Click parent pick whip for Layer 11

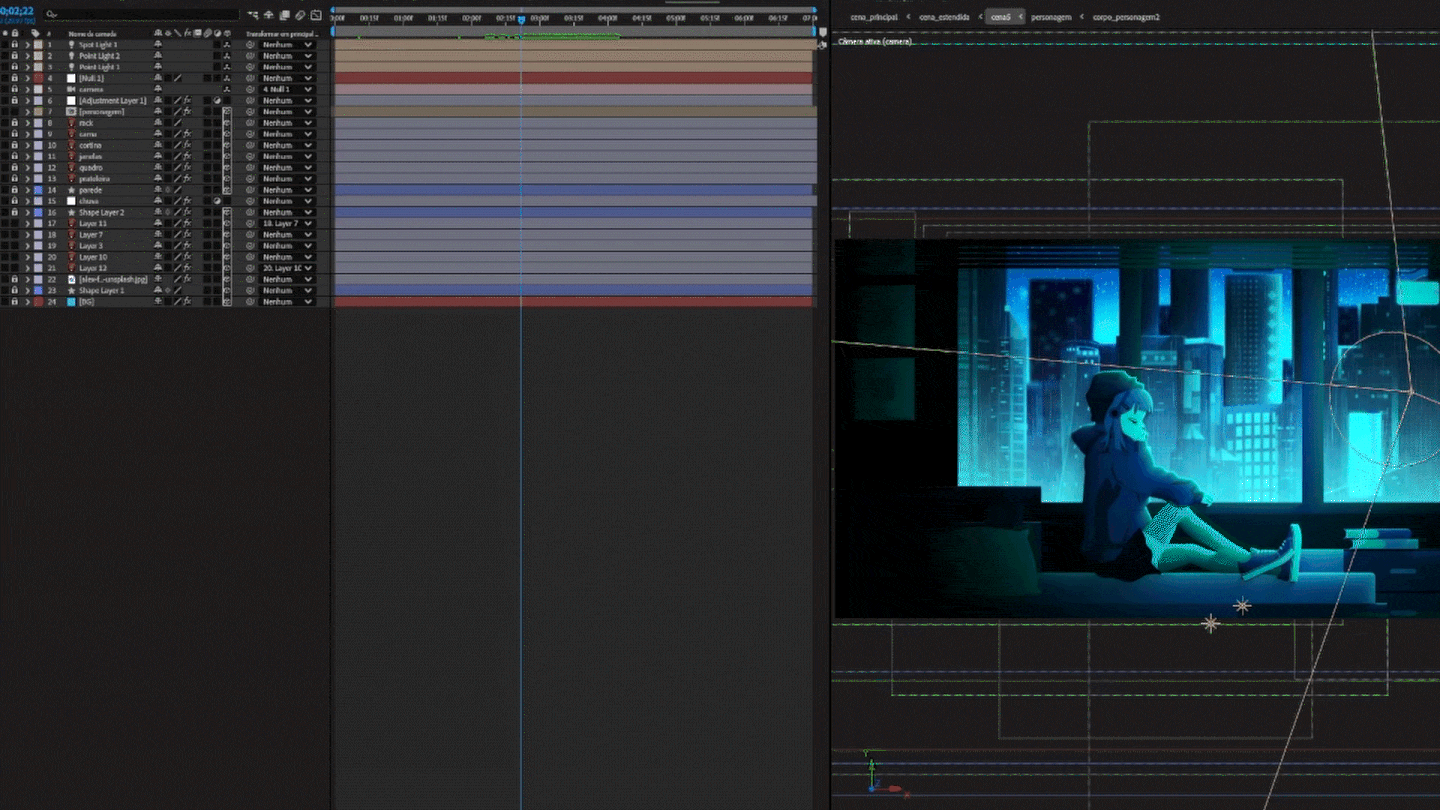point(250,223)
